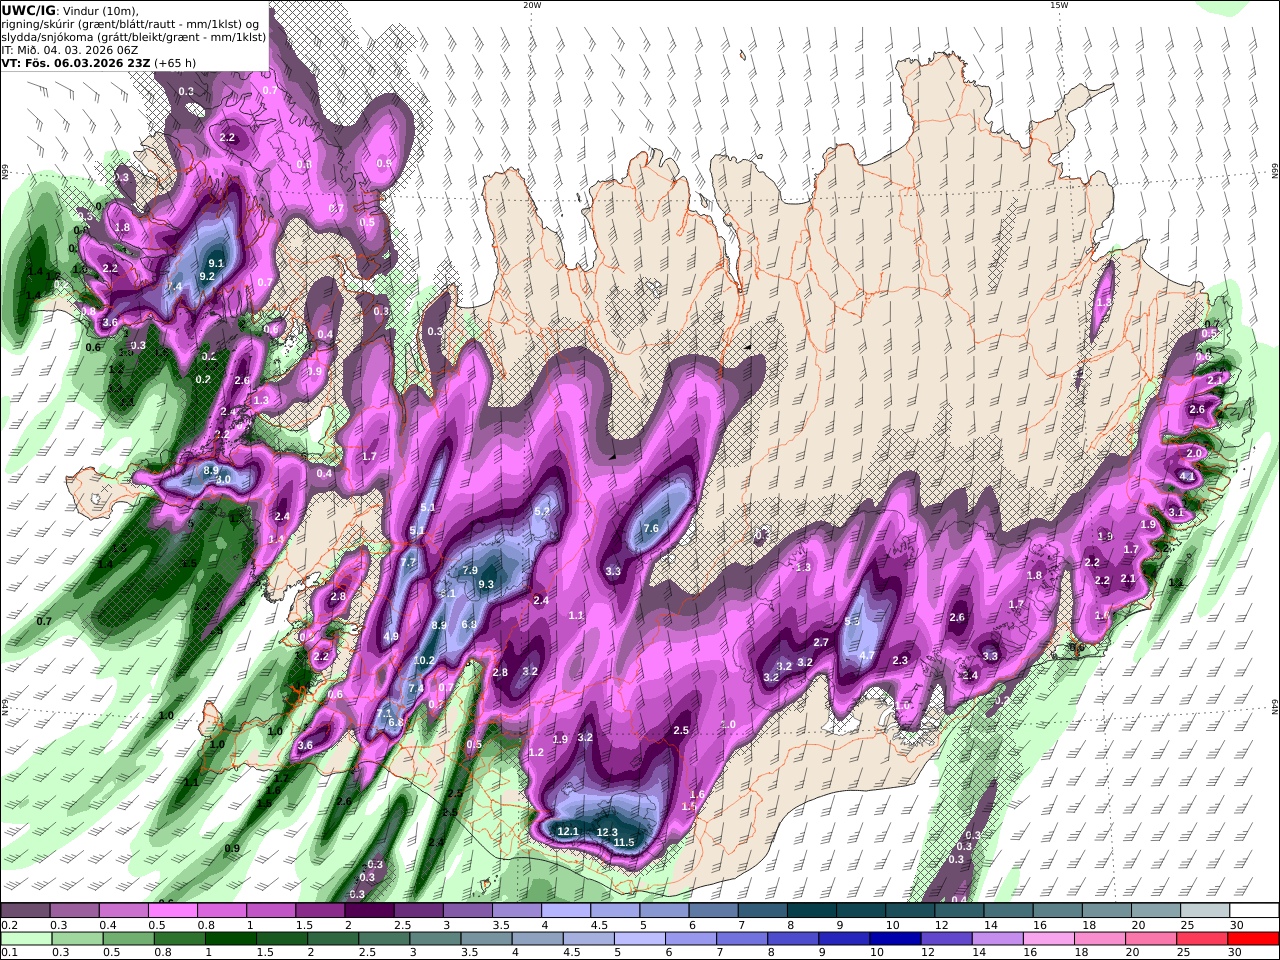This screenshot has width=1280, height=960.
Task: Click the 10.2 neighbour value 7.1
Action: pyautogui.click(x=385, y=712)
